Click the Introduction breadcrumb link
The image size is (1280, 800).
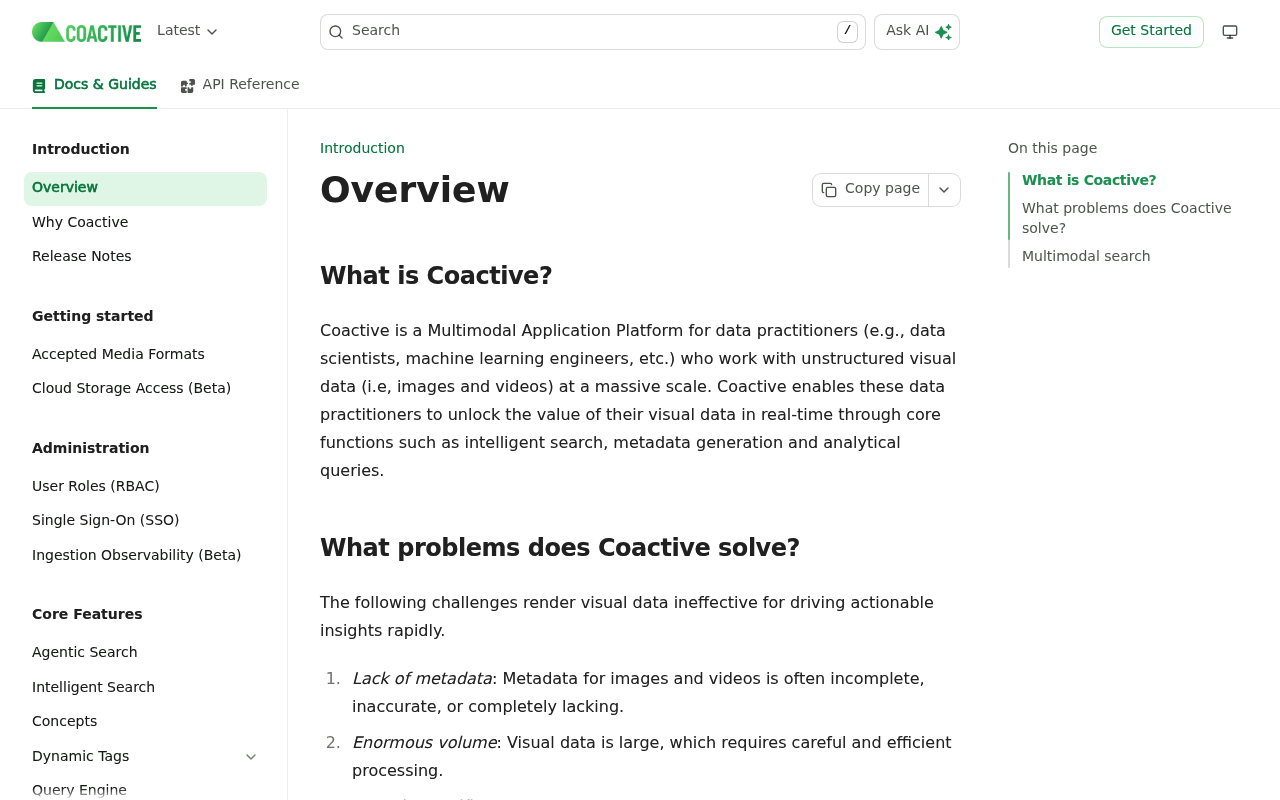pos(362,148)
